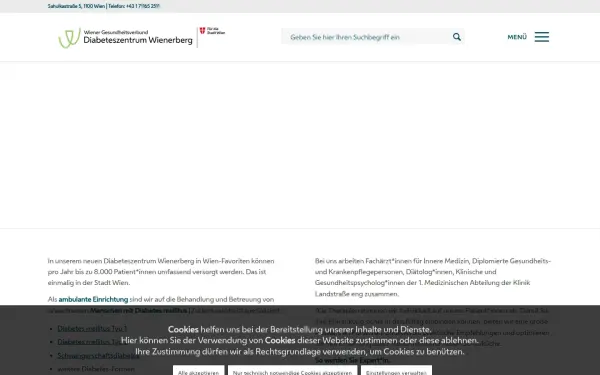This screenshot has width=600, height=375.
Task: Open the Schwangerschaftsdiabetes link
Action: [x=98, y=355]
